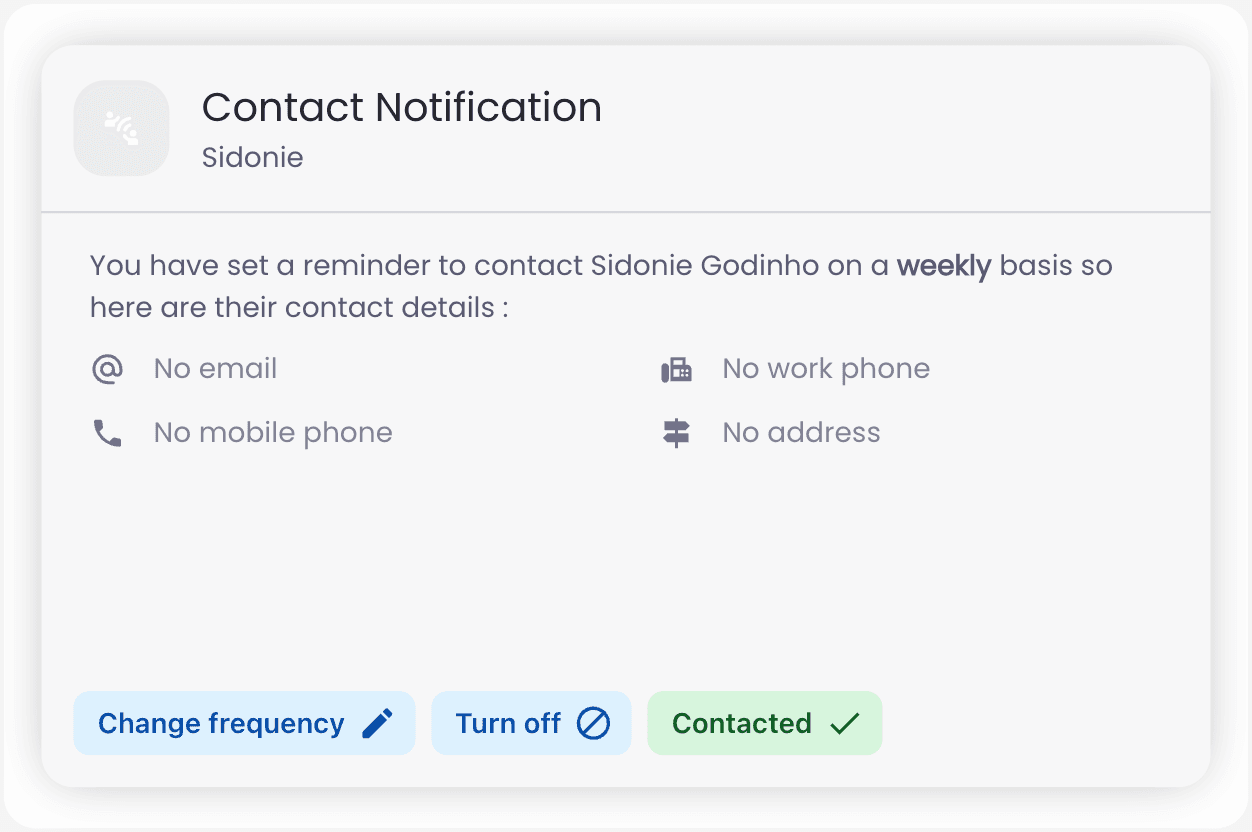Click the work phone fax icon
This screenshot has width=1252, height=832.
coord(676,368)
